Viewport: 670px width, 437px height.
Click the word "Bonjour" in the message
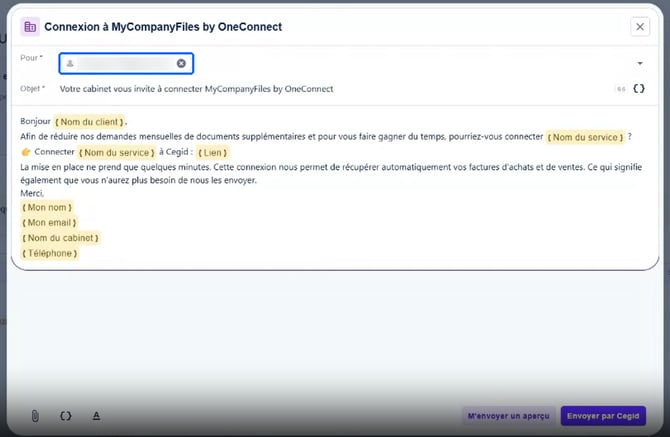click(x=35, y=121)
